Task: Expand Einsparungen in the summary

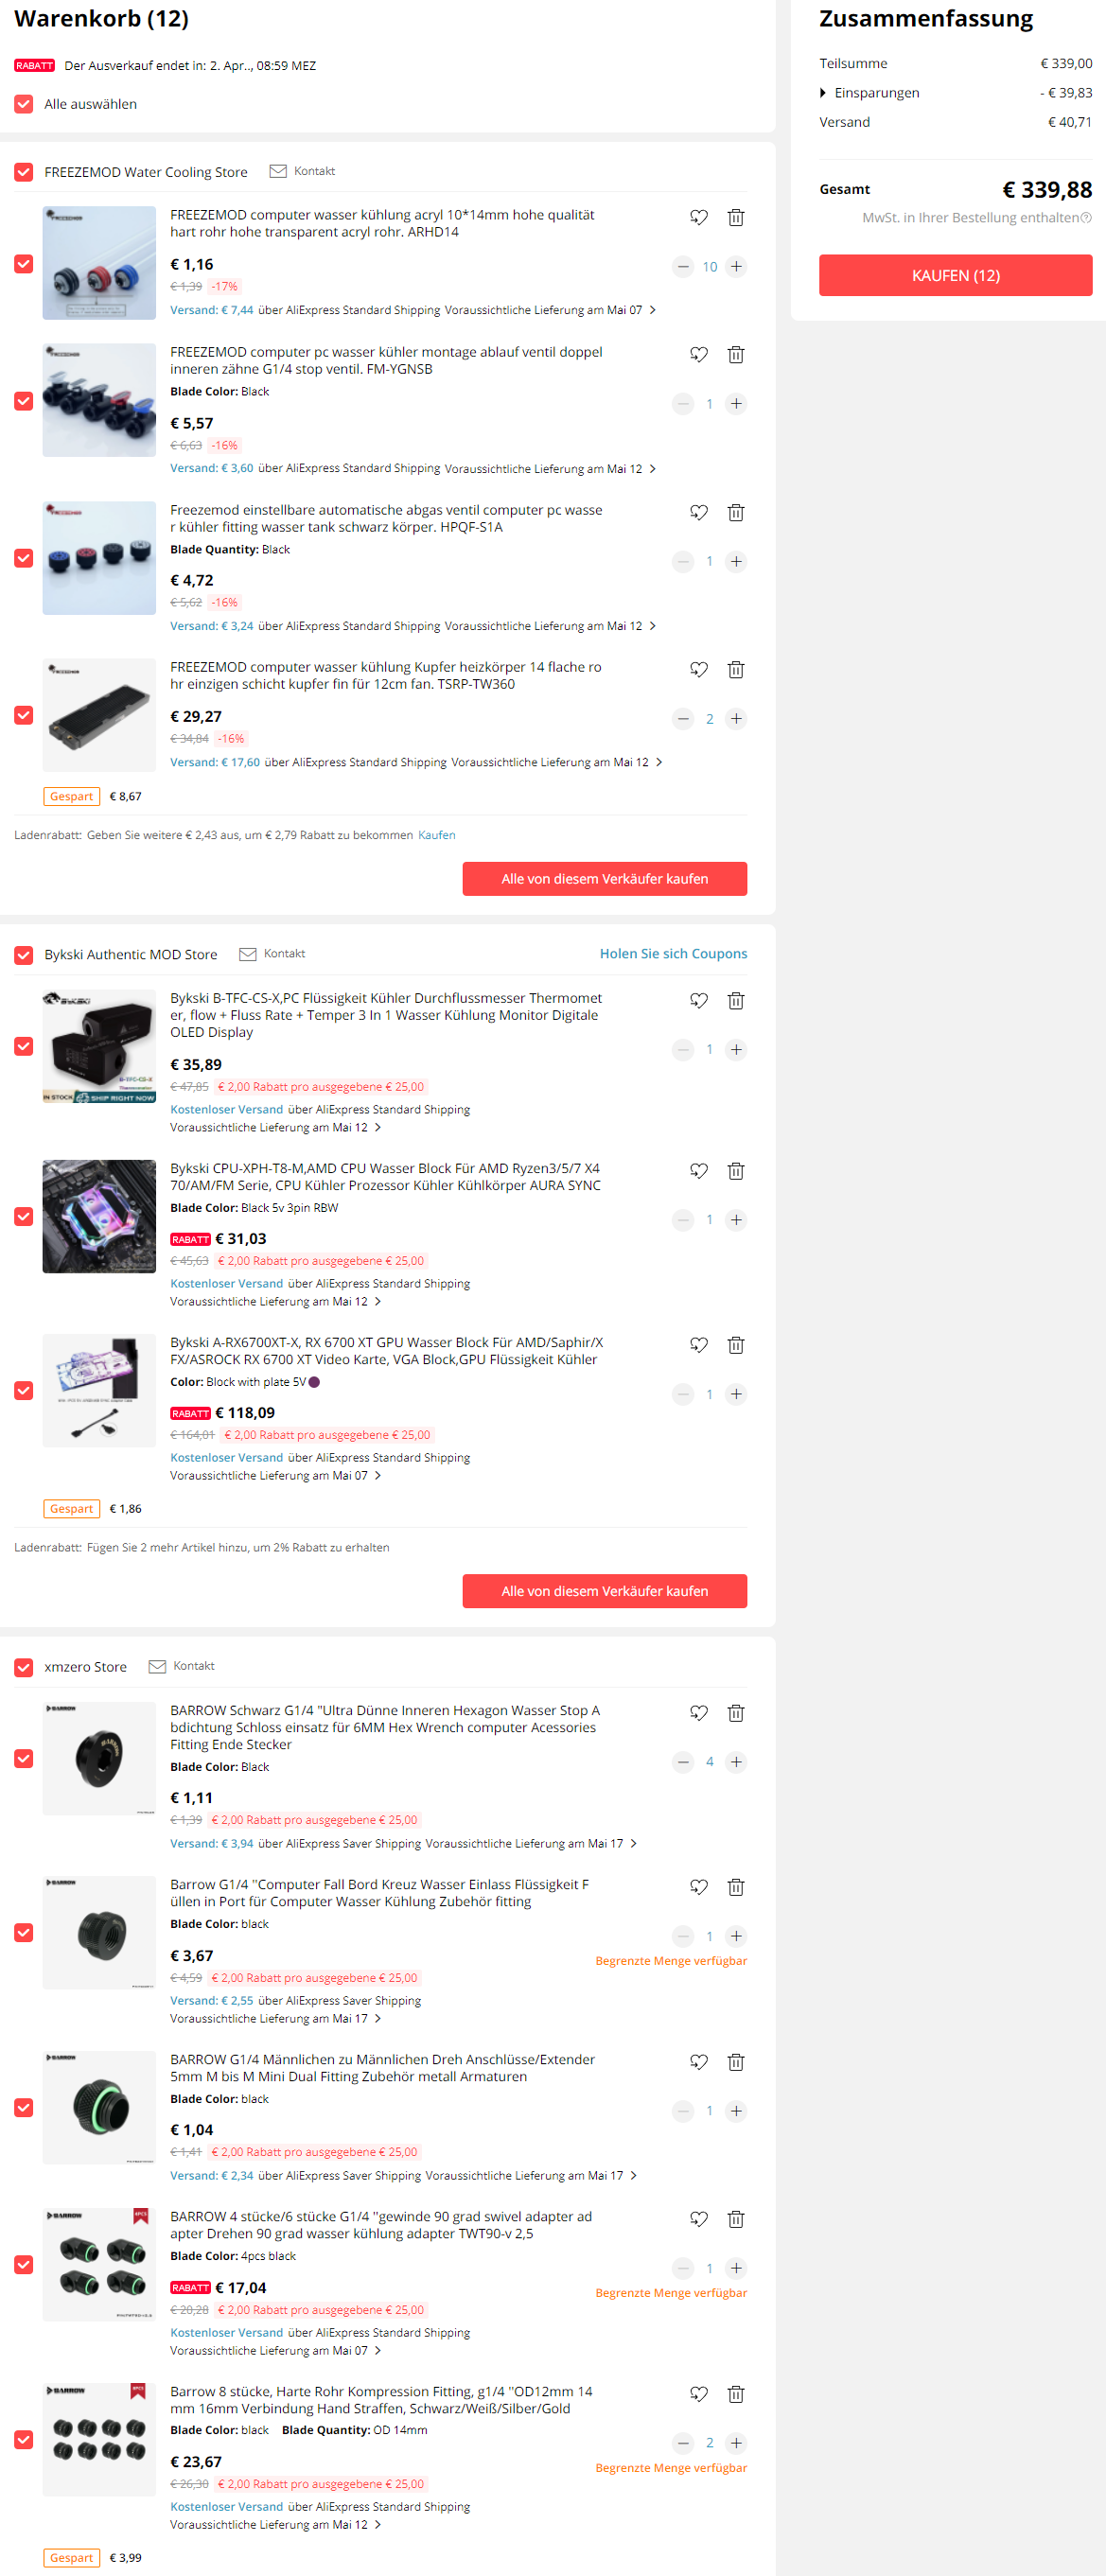Action: pyautogui.click(x=869, y=93)
